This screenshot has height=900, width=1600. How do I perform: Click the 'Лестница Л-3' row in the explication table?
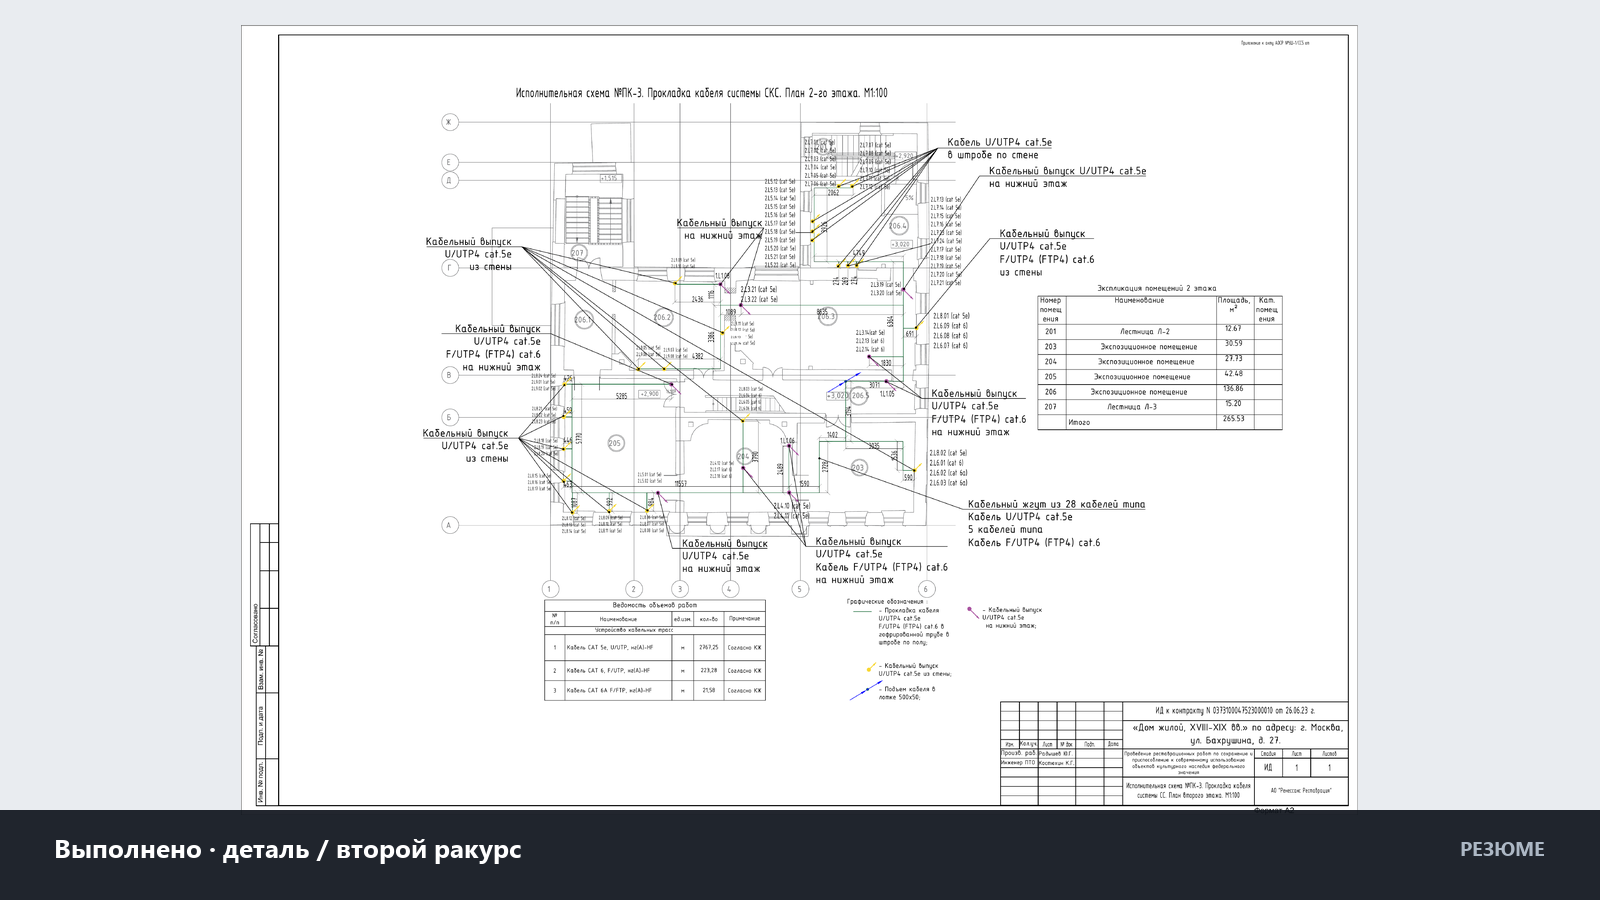1160,407
